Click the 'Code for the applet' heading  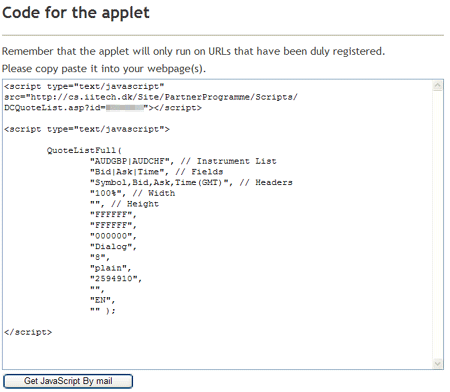click(x=76, y=13)
